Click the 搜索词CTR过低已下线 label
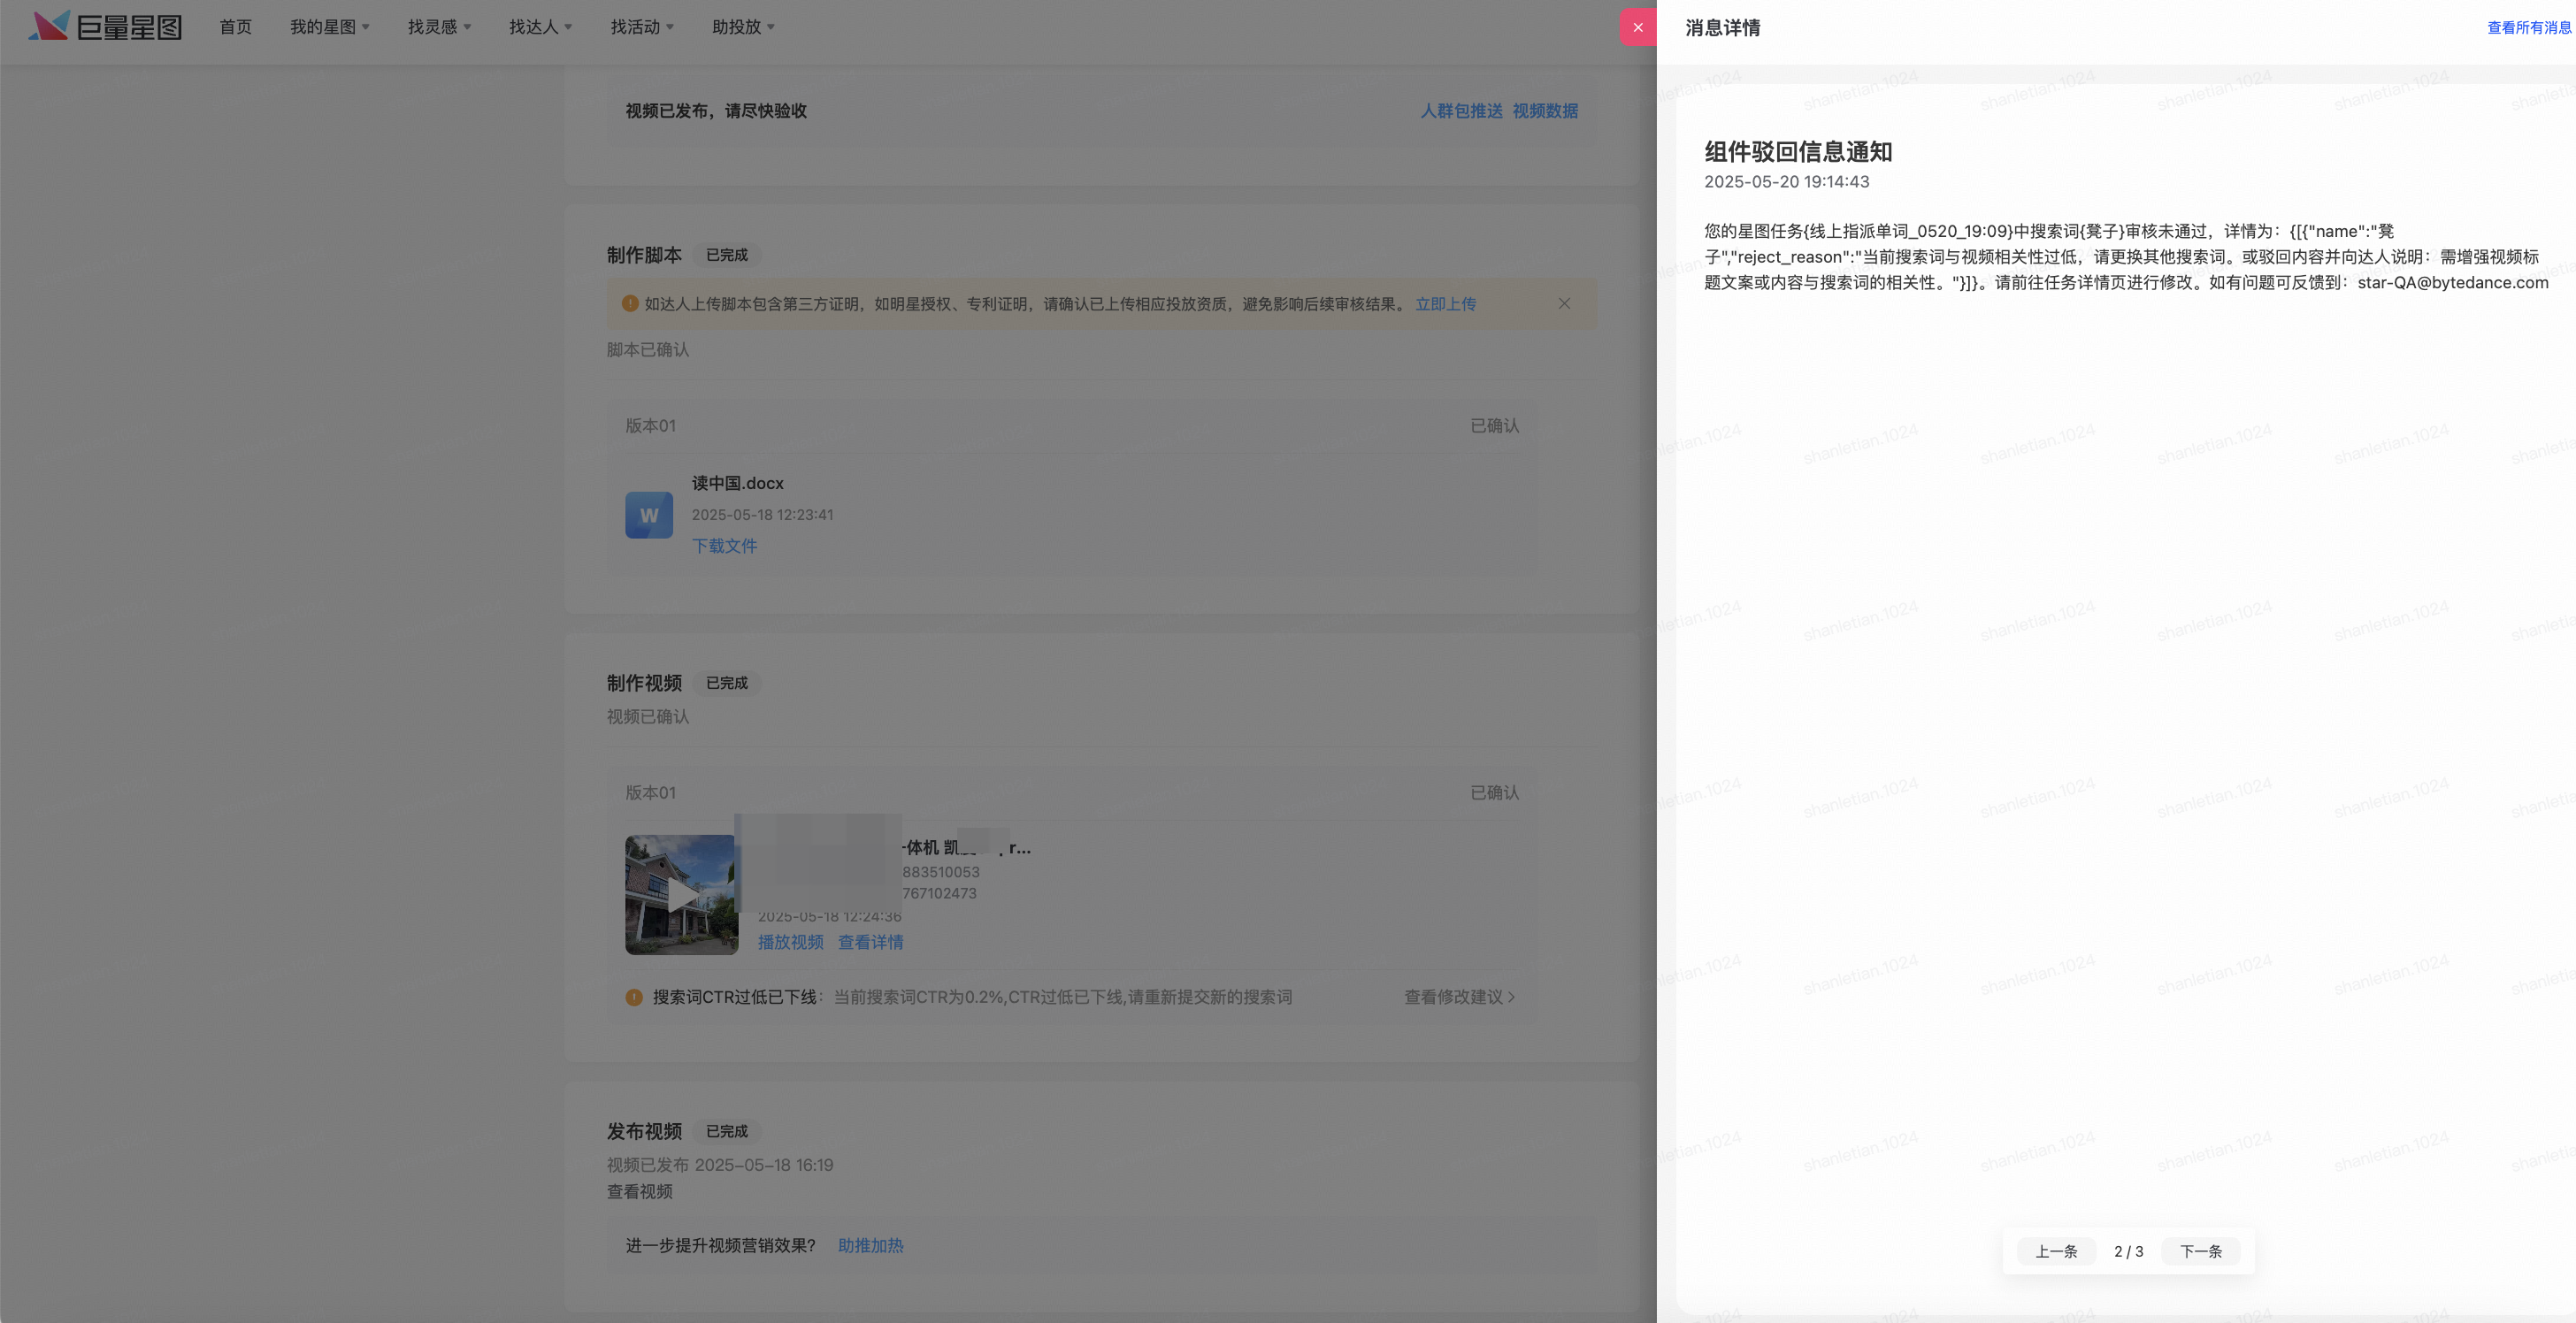Image resolution: width=2576 pixels, height=1323 pixels. (735, 997)
